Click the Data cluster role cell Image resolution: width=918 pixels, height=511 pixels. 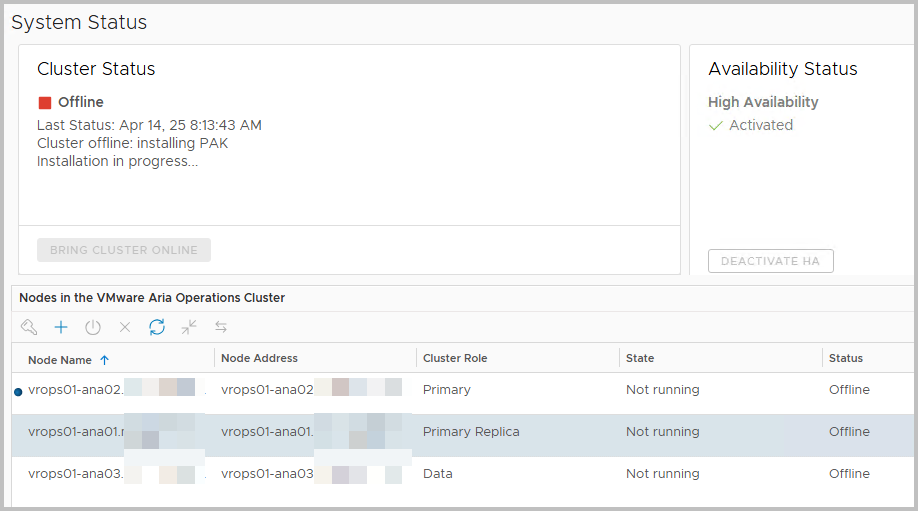[x=437, y=474]
